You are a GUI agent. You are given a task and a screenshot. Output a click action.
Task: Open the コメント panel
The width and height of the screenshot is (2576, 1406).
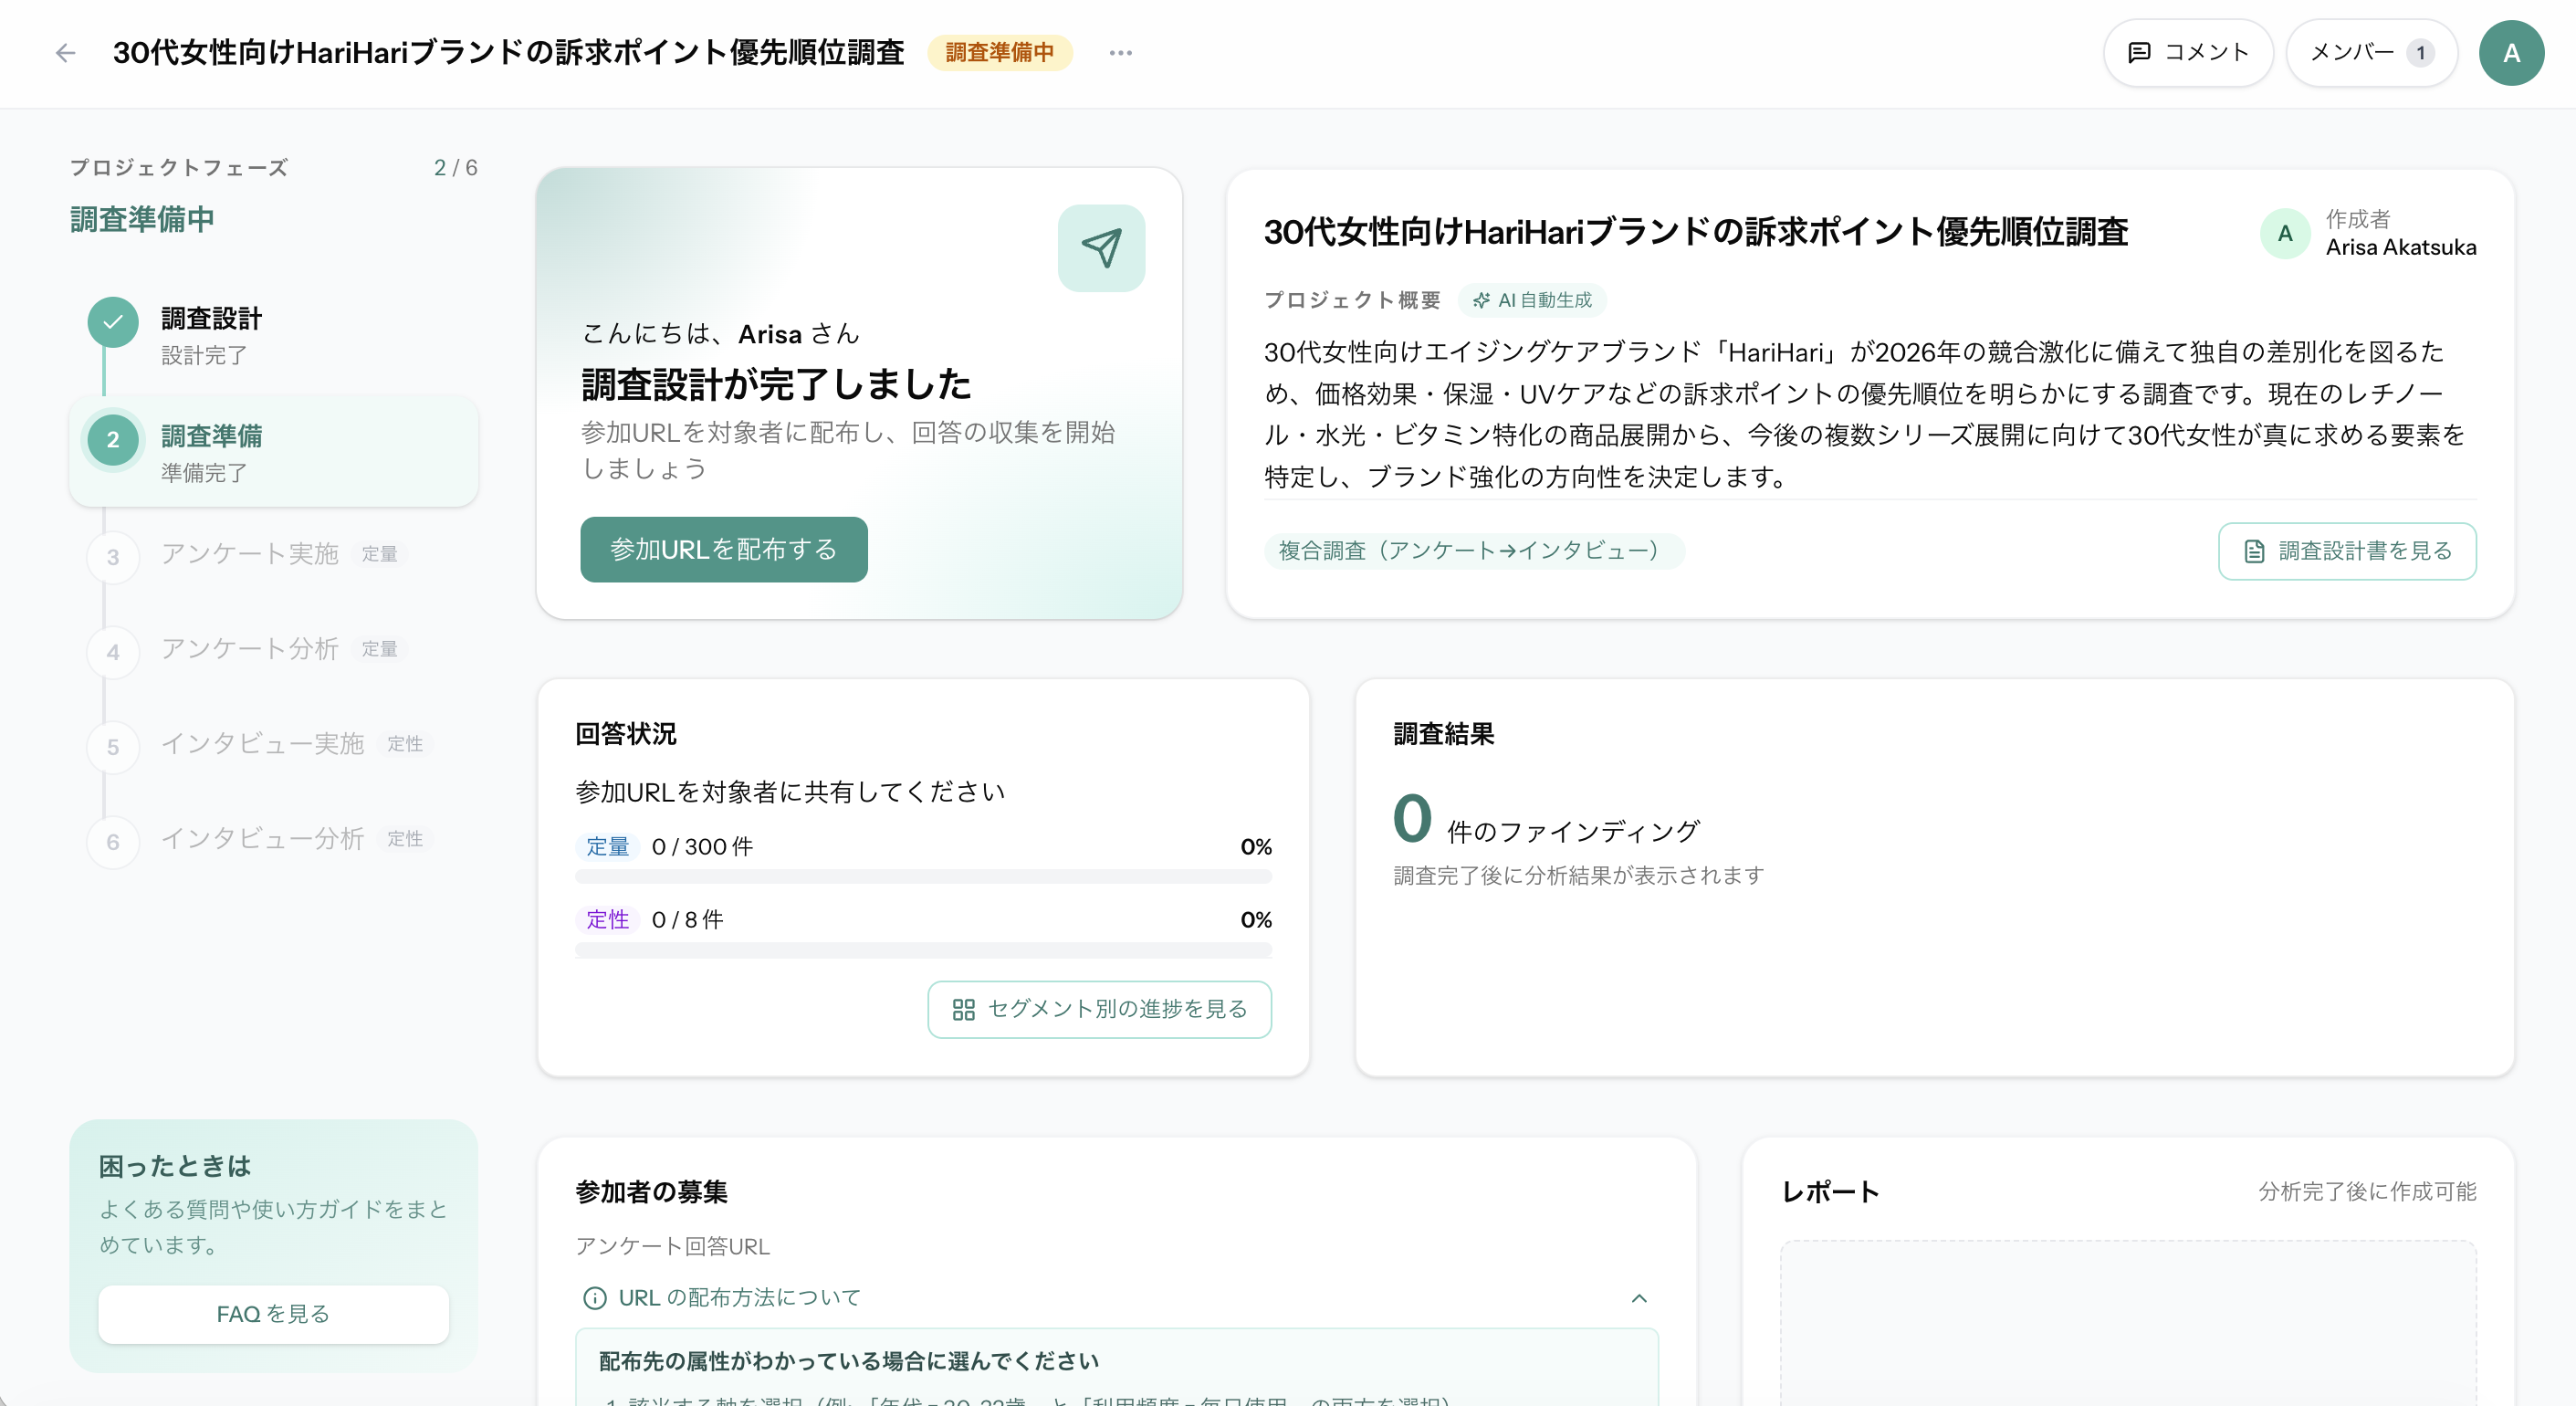point(2188,53)
